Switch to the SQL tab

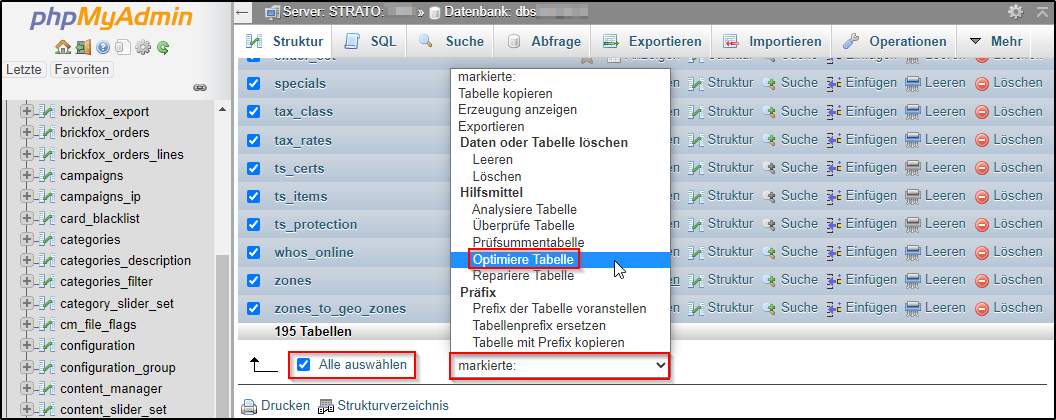point(370,42)
